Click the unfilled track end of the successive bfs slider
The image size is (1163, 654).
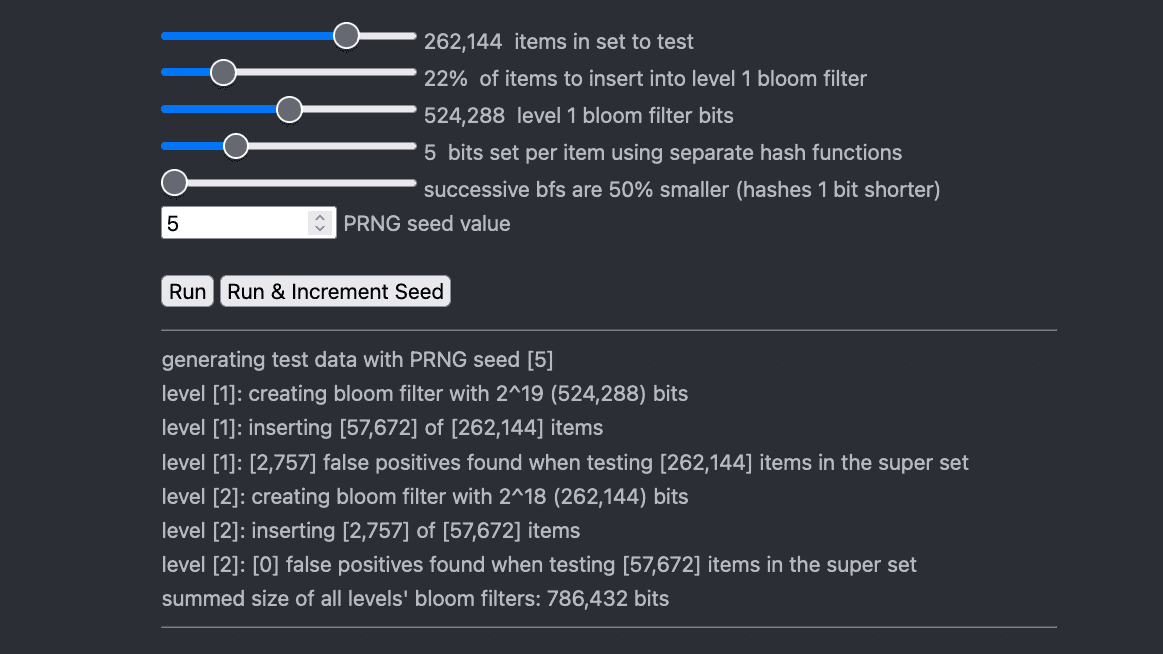coord(400,183)
